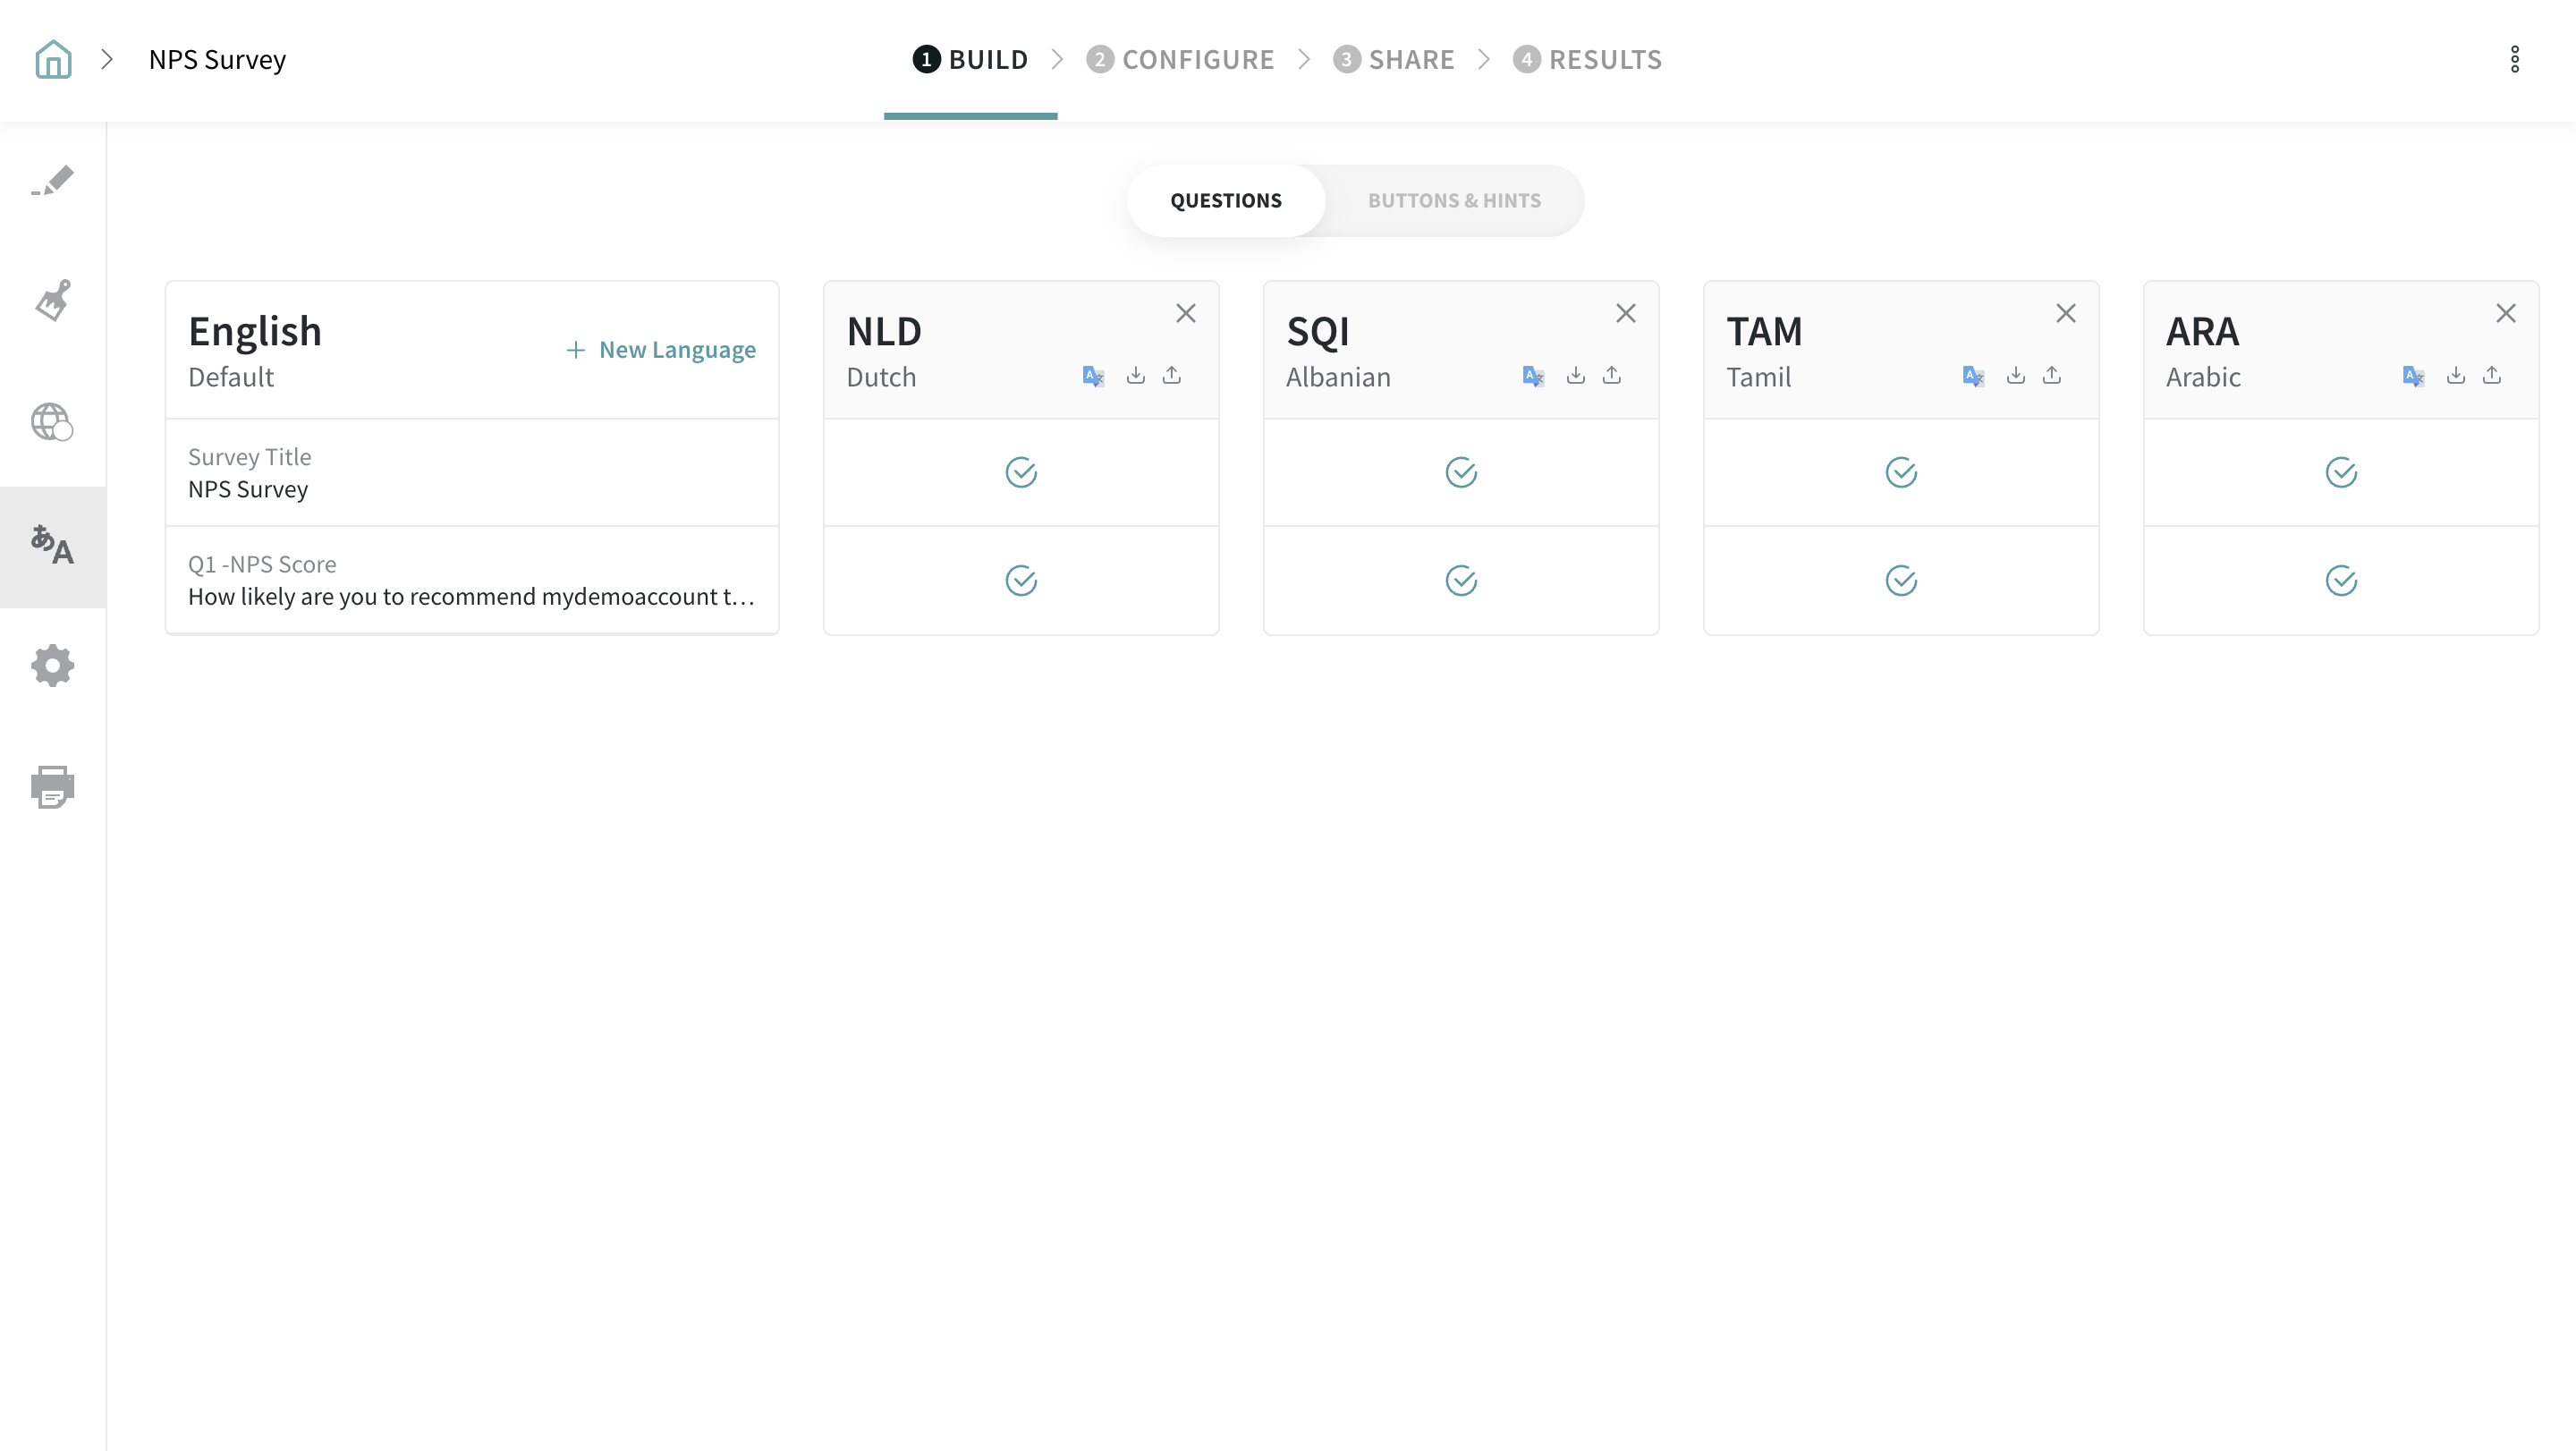Click the home icon in breadcrumb
The height and width of the screenshot is (1451, 2576).
(53, 59)
